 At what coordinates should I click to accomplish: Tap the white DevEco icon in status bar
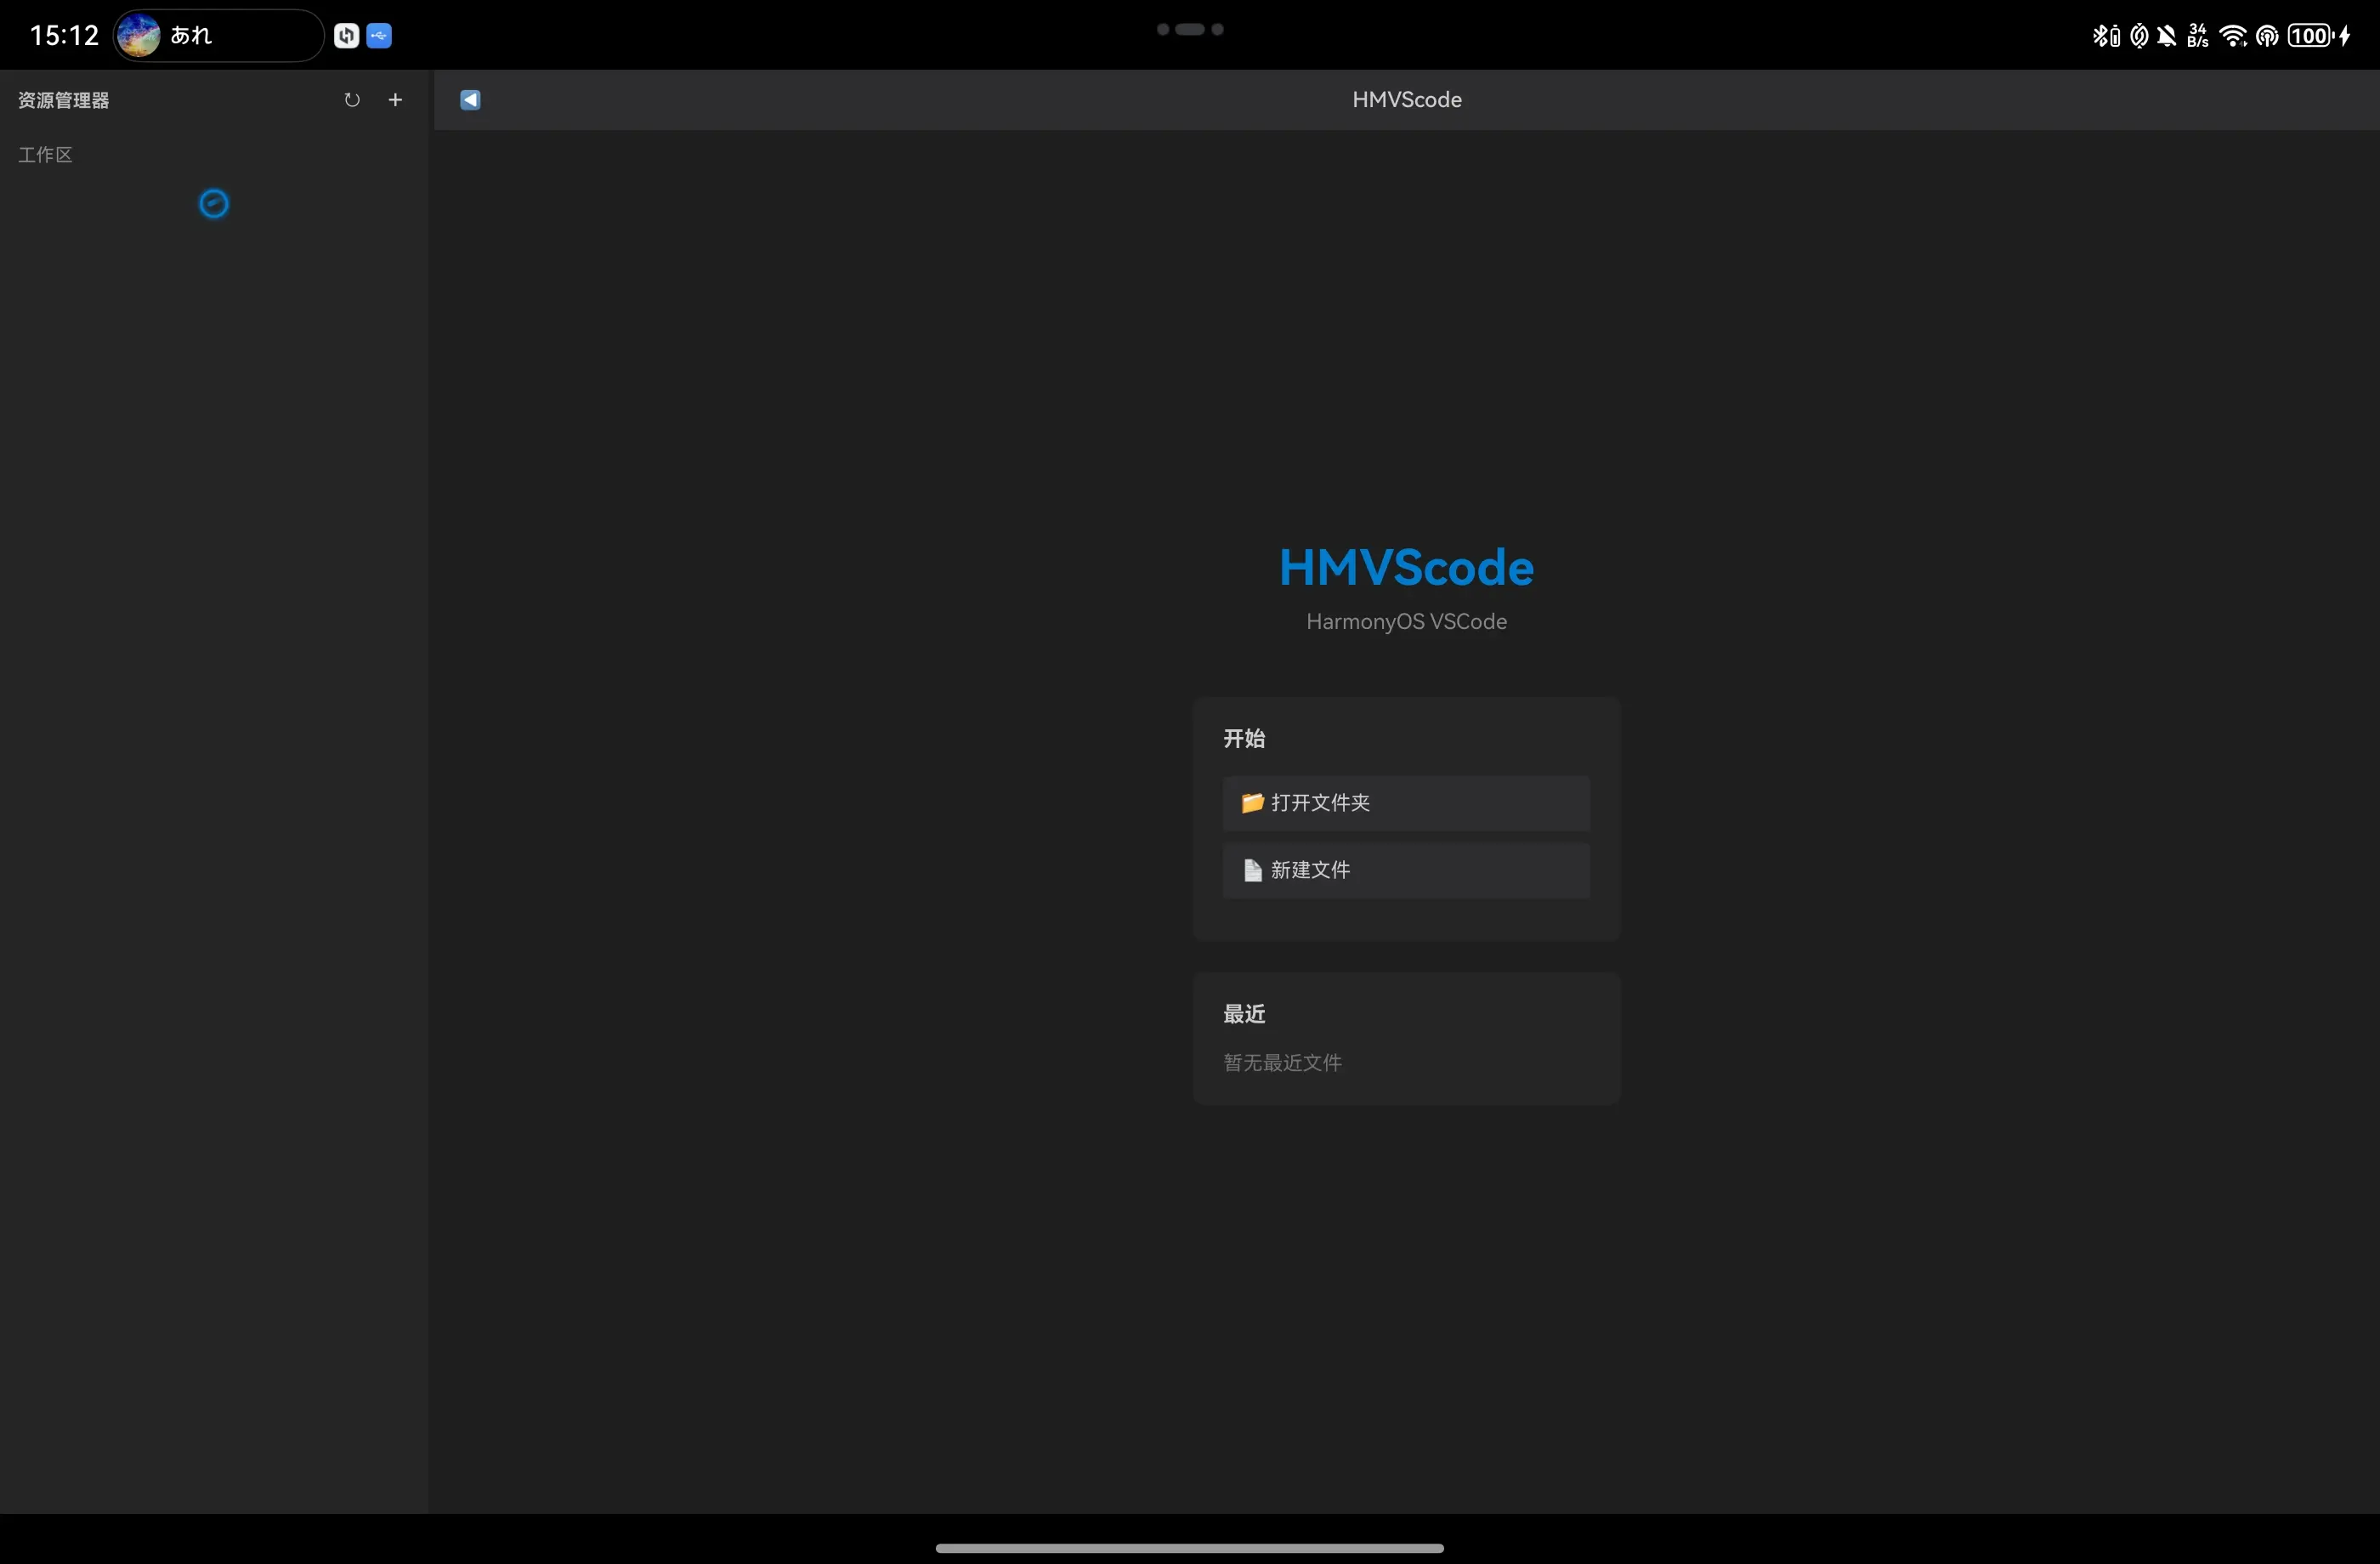(x=346, y=36)
